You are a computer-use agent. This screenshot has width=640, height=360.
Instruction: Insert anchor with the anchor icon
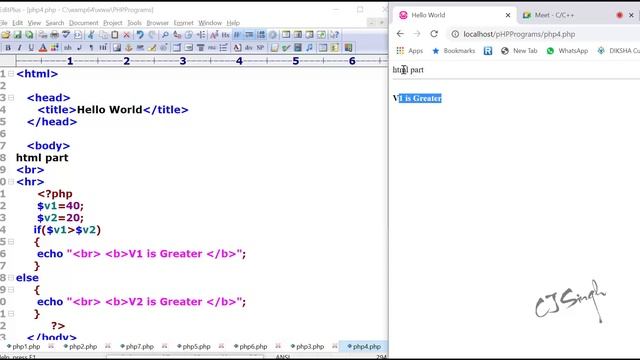coord(129,48)
